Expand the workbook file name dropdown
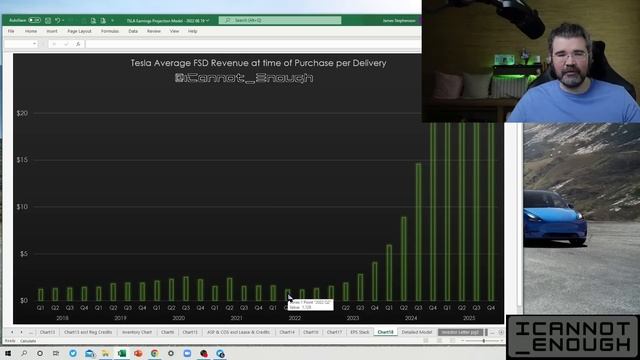Image resolution: width=640 pixels, height=360 pixels. coord(208,20)
